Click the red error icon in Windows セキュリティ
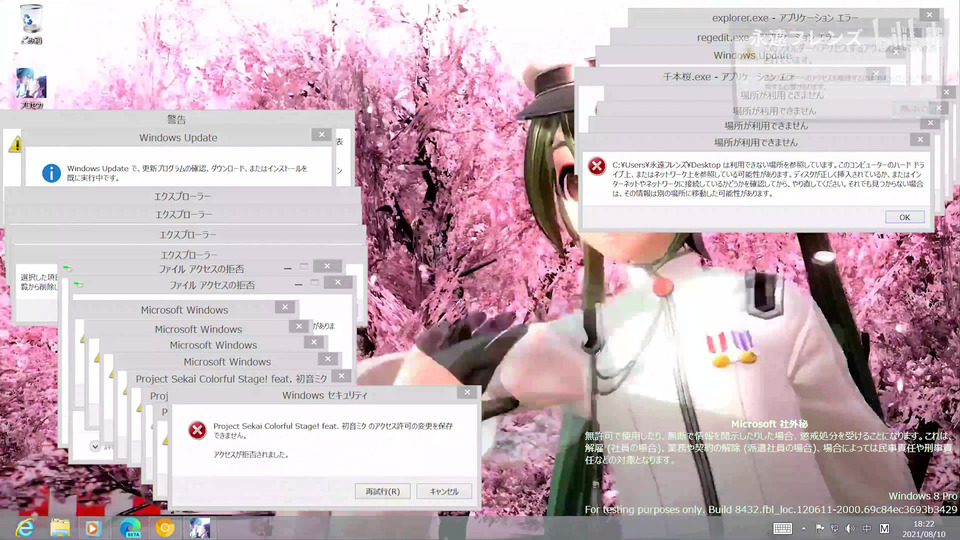This screenshot has width=960, height=540. 197,430
